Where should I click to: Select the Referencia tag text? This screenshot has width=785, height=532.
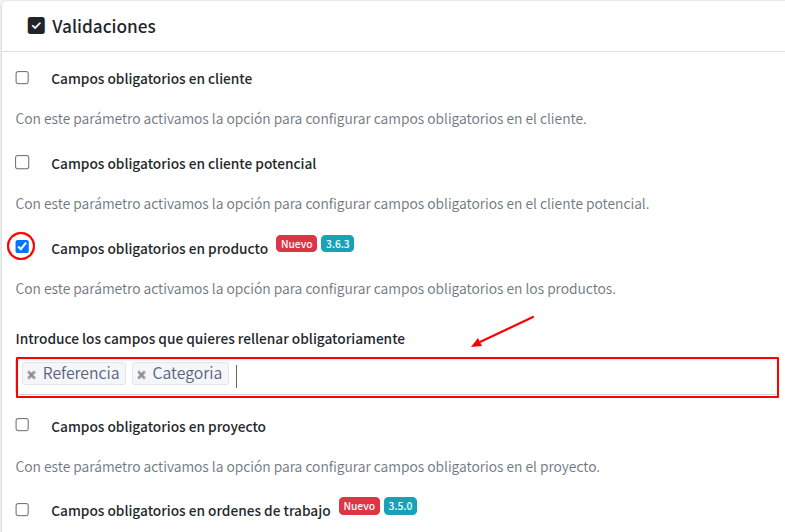click(x=81, y=374)
